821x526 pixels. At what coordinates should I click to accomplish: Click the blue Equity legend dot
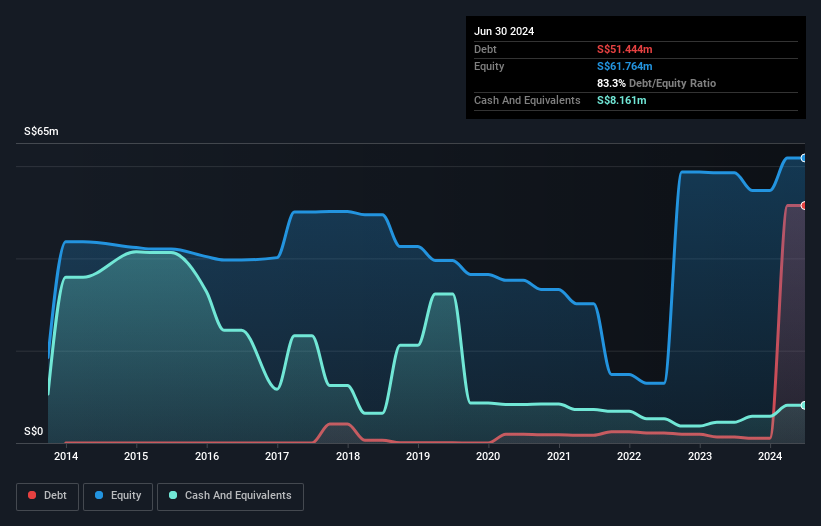click(101, 496)
